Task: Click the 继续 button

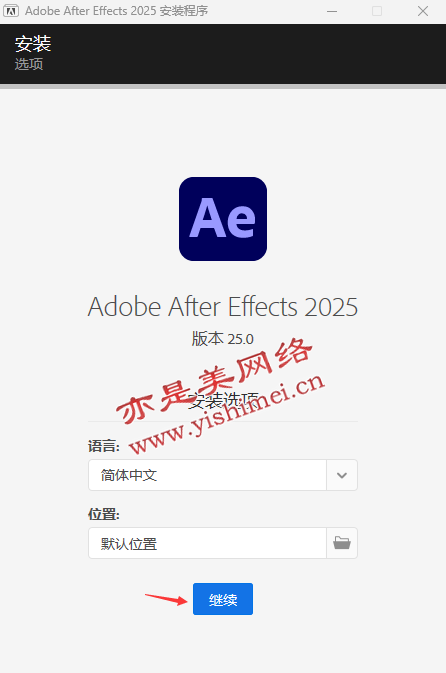Action: (x=223, y=599)
